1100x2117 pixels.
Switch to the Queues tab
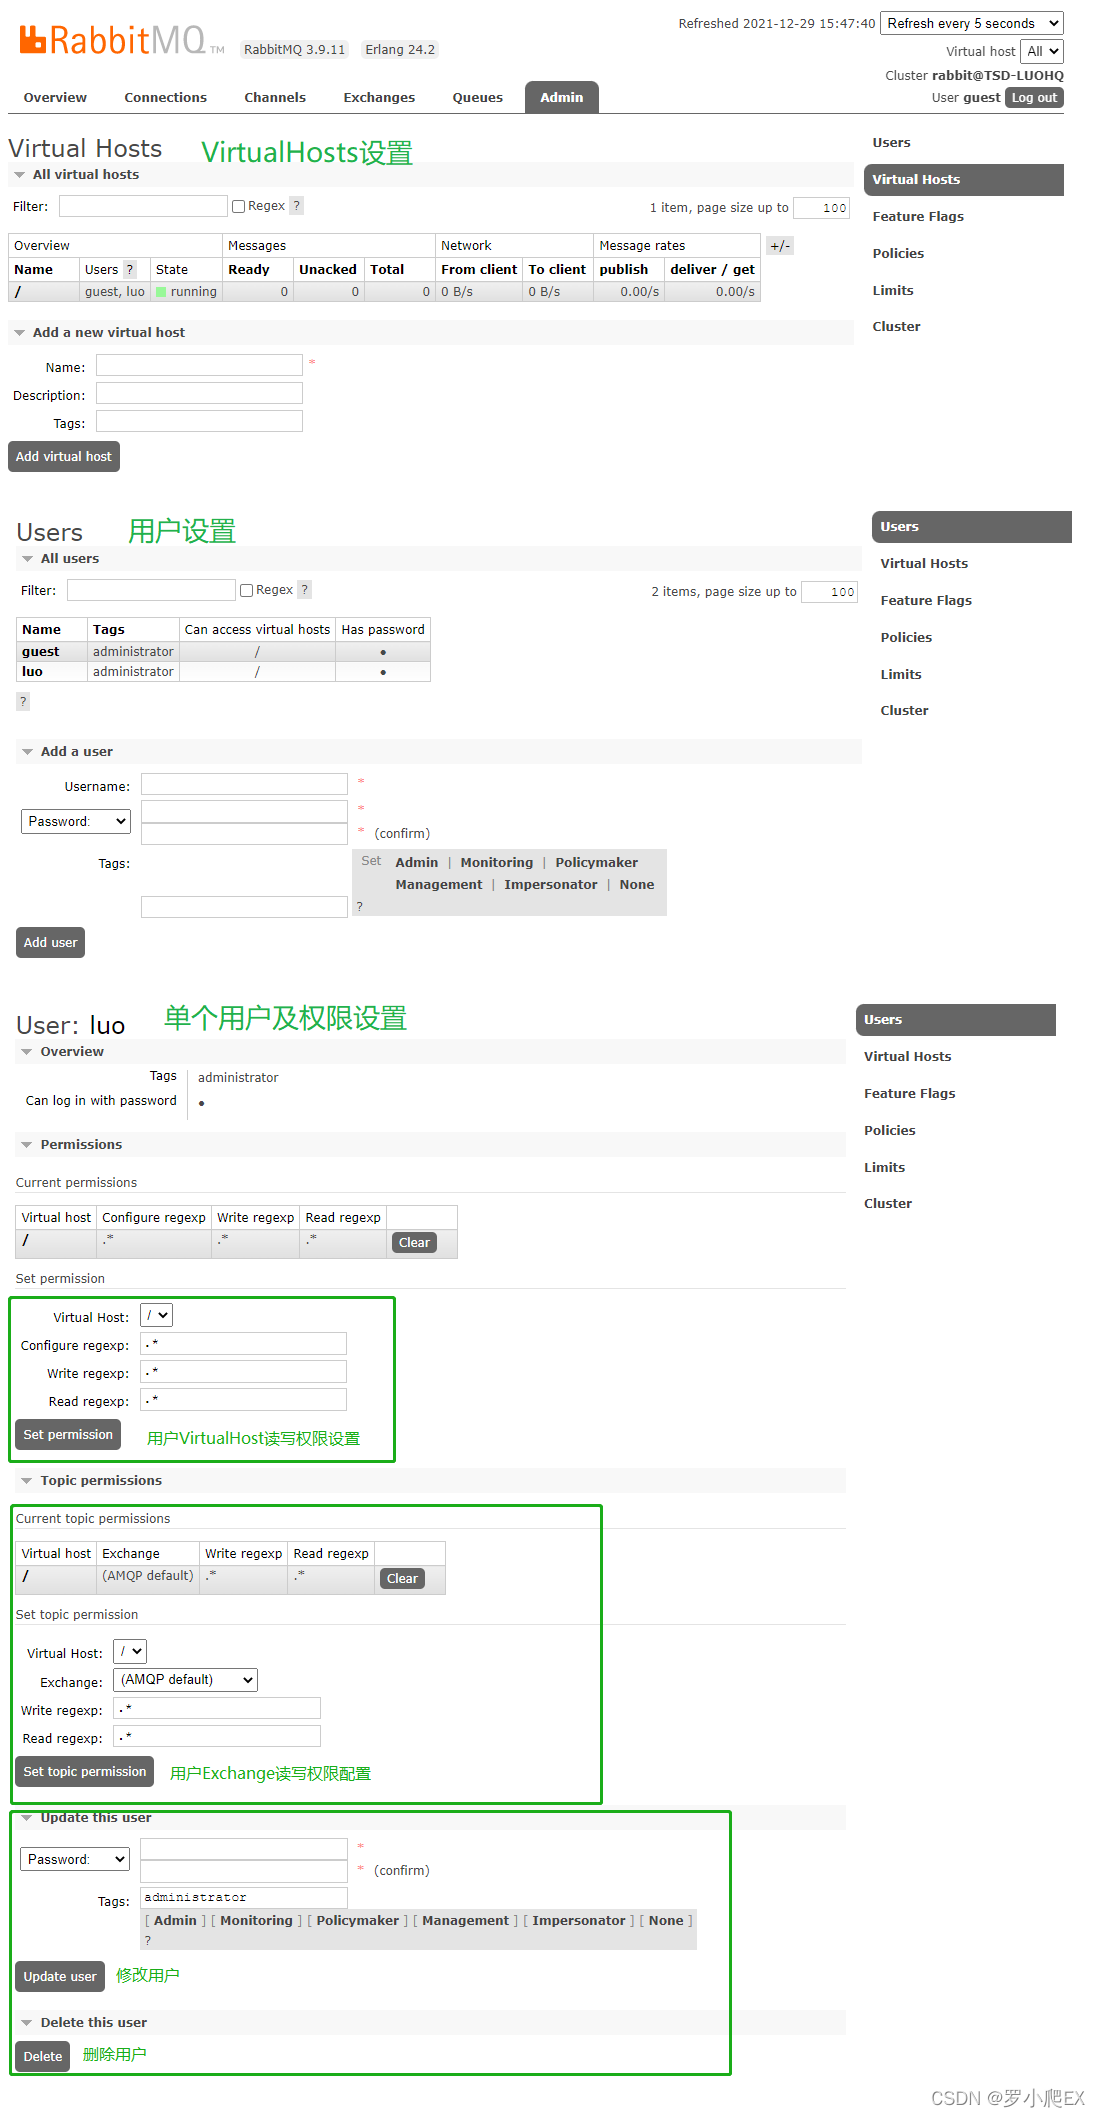pyautogui.click(x=478, y=98)
